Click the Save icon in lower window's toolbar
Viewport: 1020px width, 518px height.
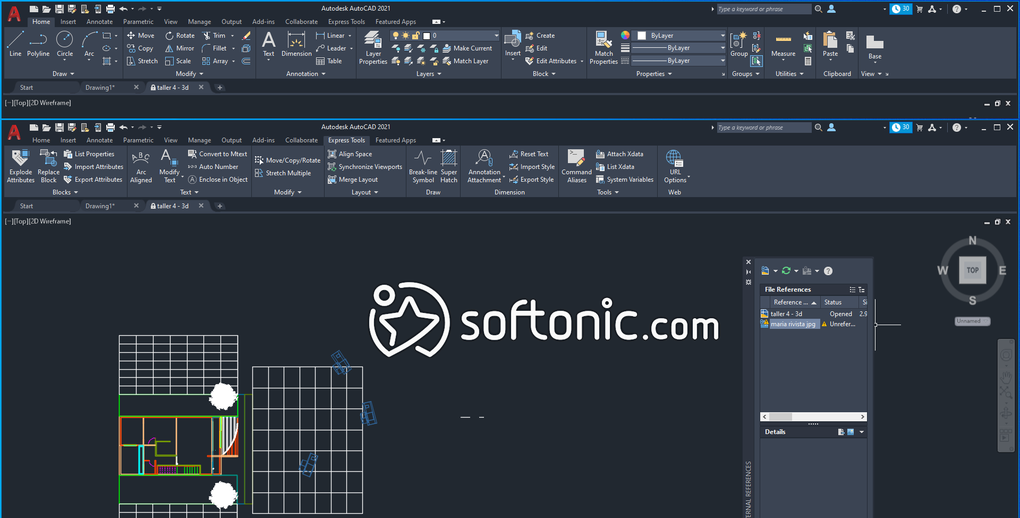[x=59, y=128]
